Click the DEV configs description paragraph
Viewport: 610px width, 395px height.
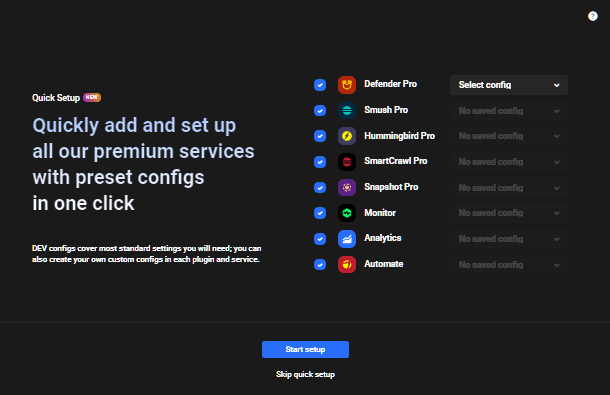[147, 254]
